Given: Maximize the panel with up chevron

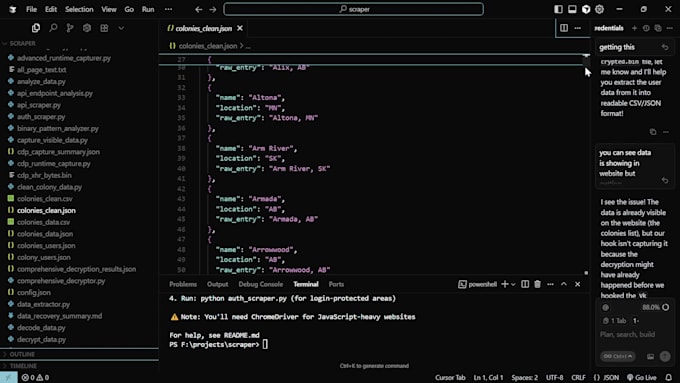Looking at the screenshot, I should pyautogui.click(x=564, y=284).
